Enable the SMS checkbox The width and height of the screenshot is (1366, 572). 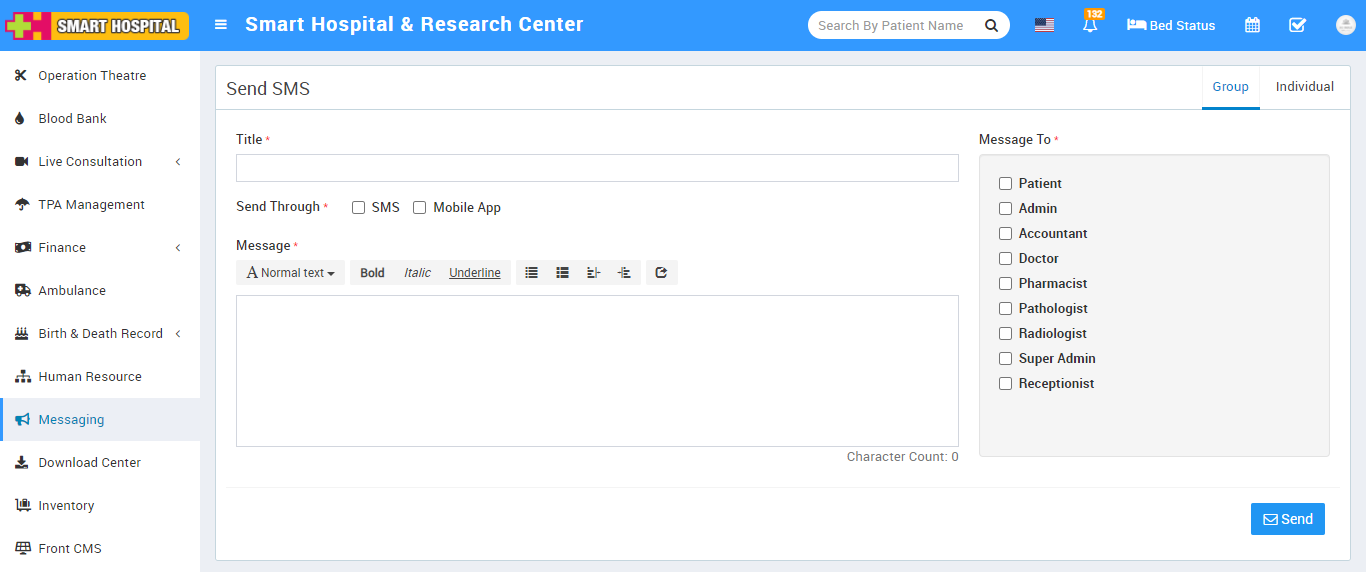click(x=358, y=208)
